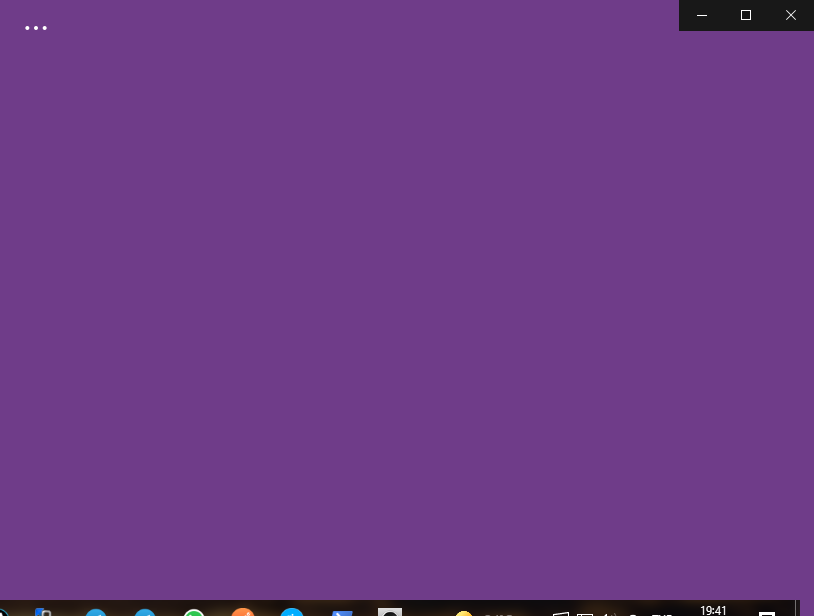Launch the orange browser icon on the taskbar
814x616 pixels.
click(x=243, y=614)
